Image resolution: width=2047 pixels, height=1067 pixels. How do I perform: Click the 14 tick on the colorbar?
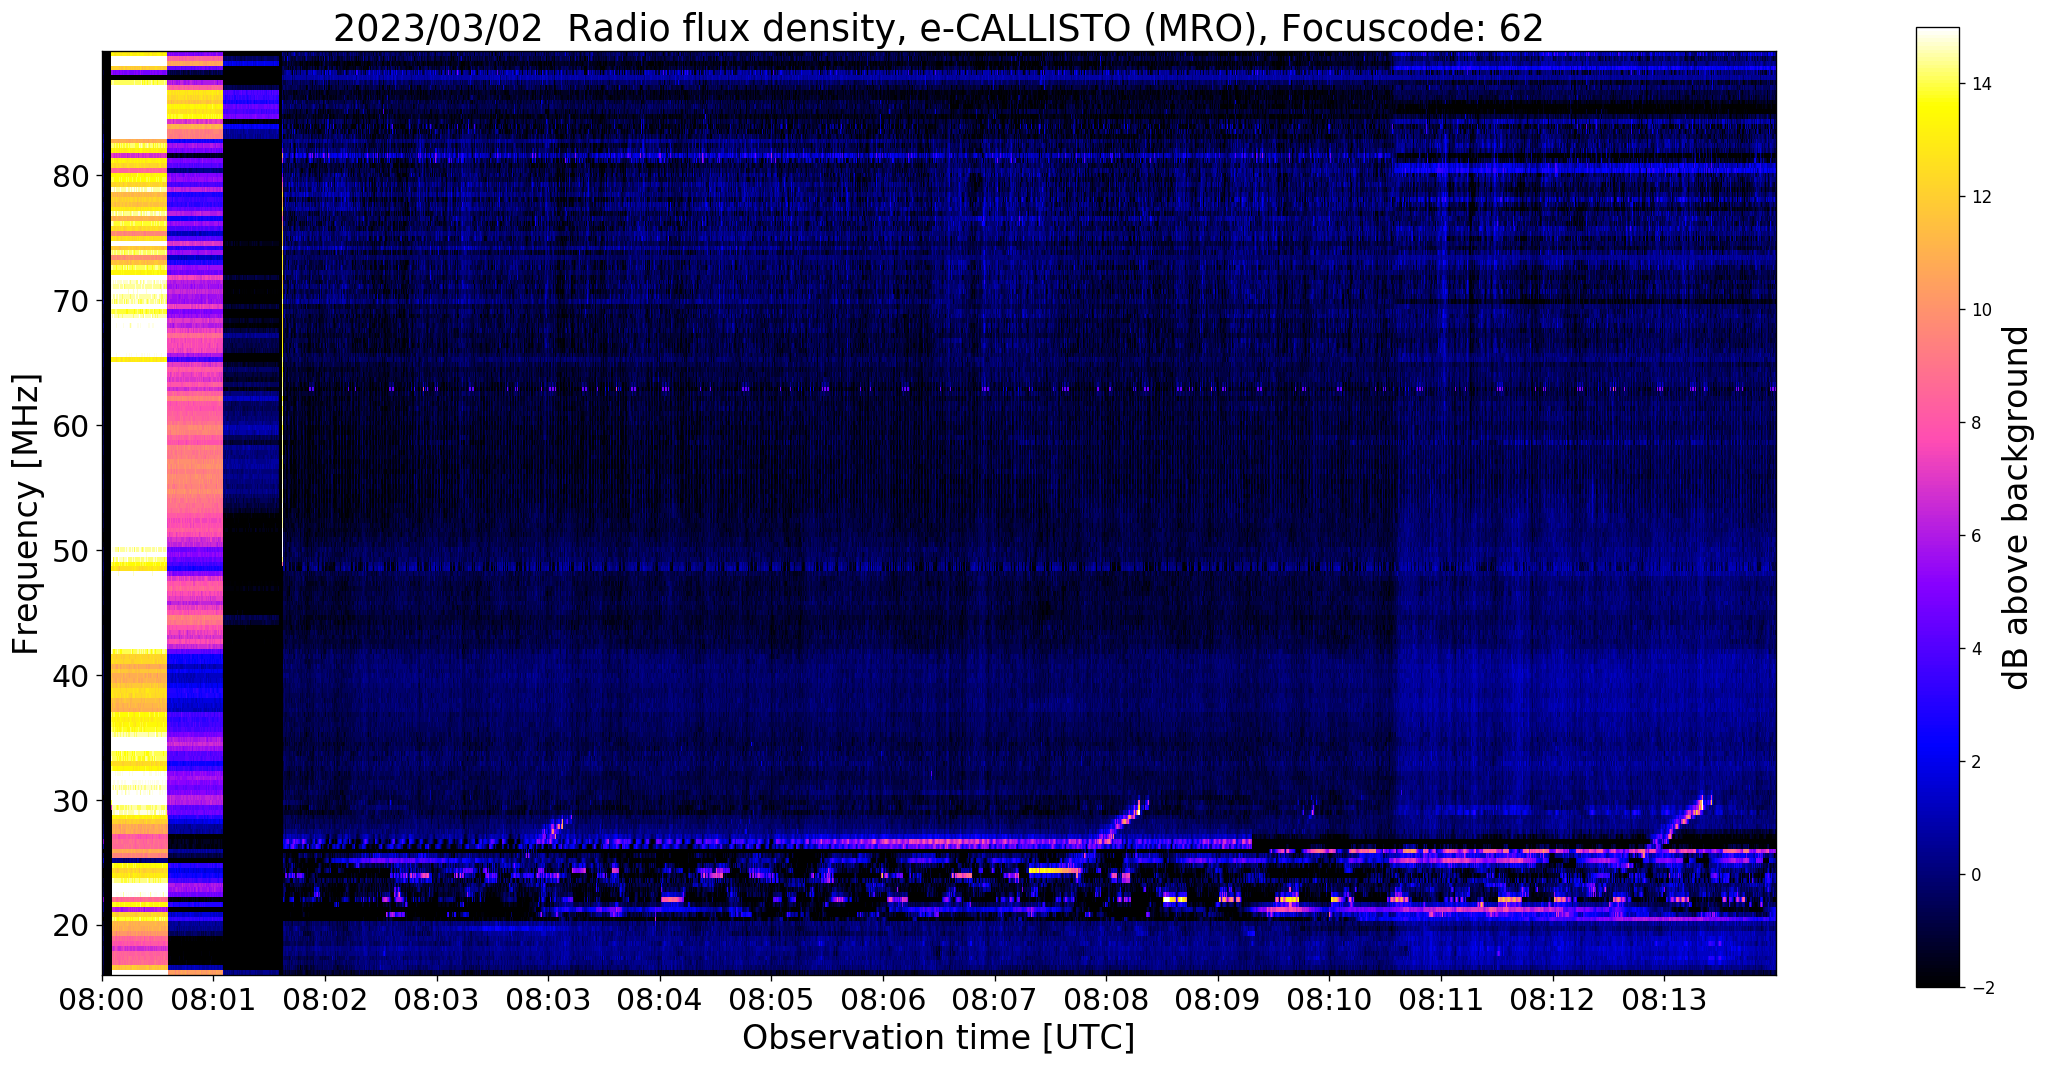pos(1980,84)
